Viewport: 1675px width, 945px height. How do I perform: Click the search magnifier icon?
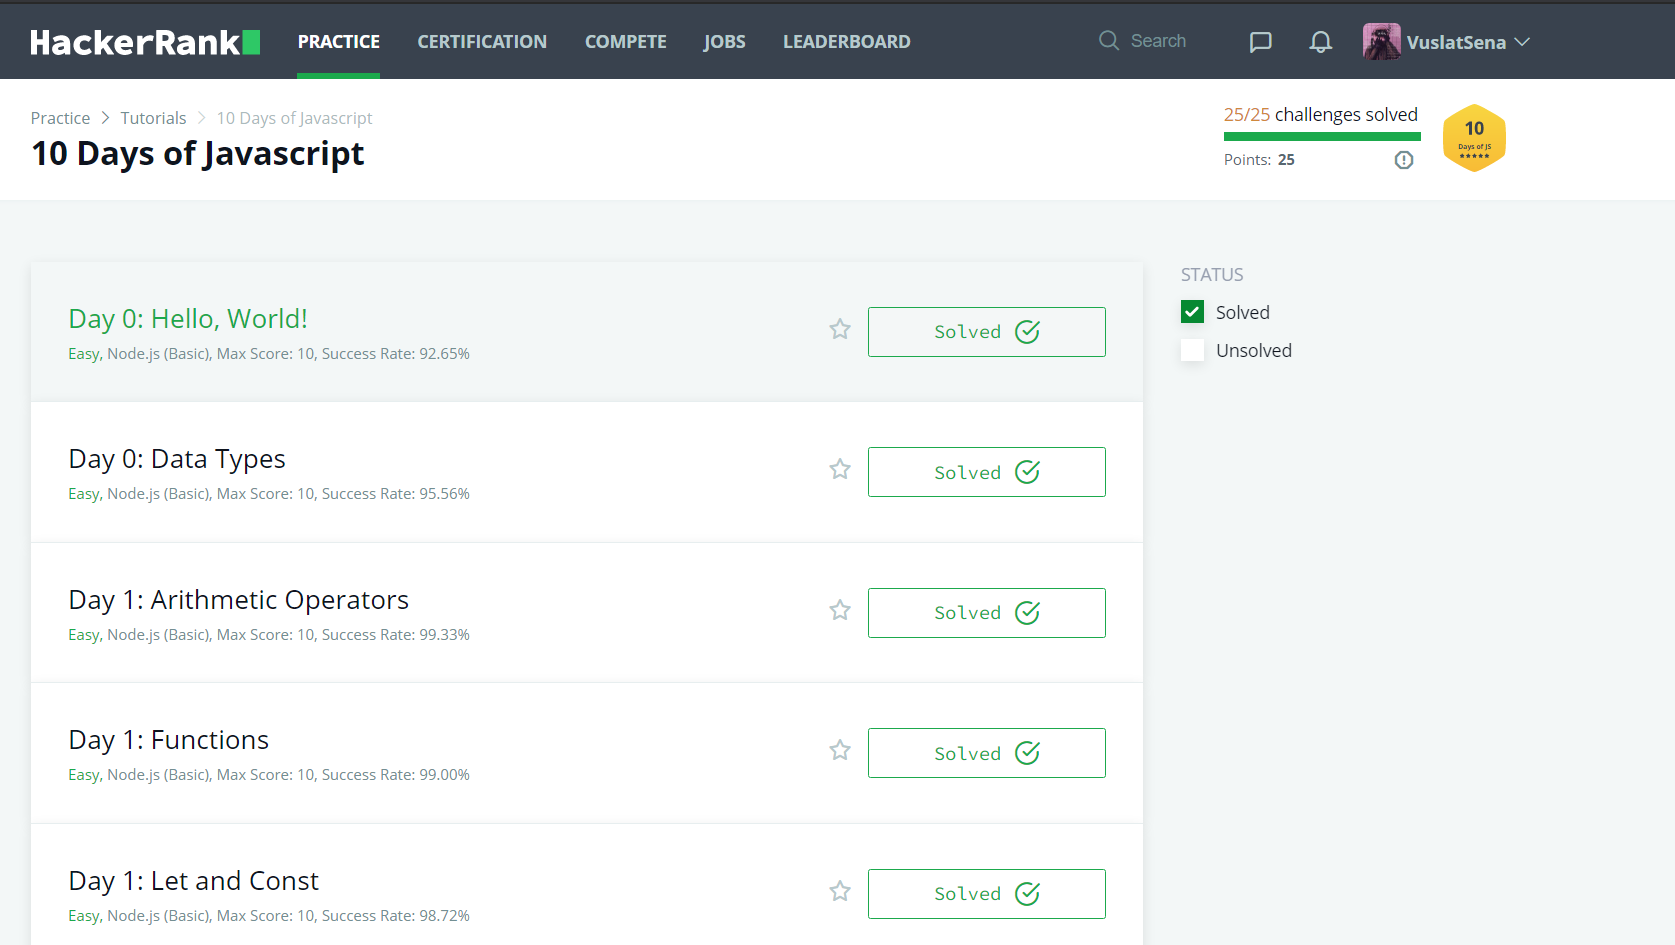[1108, 40]
